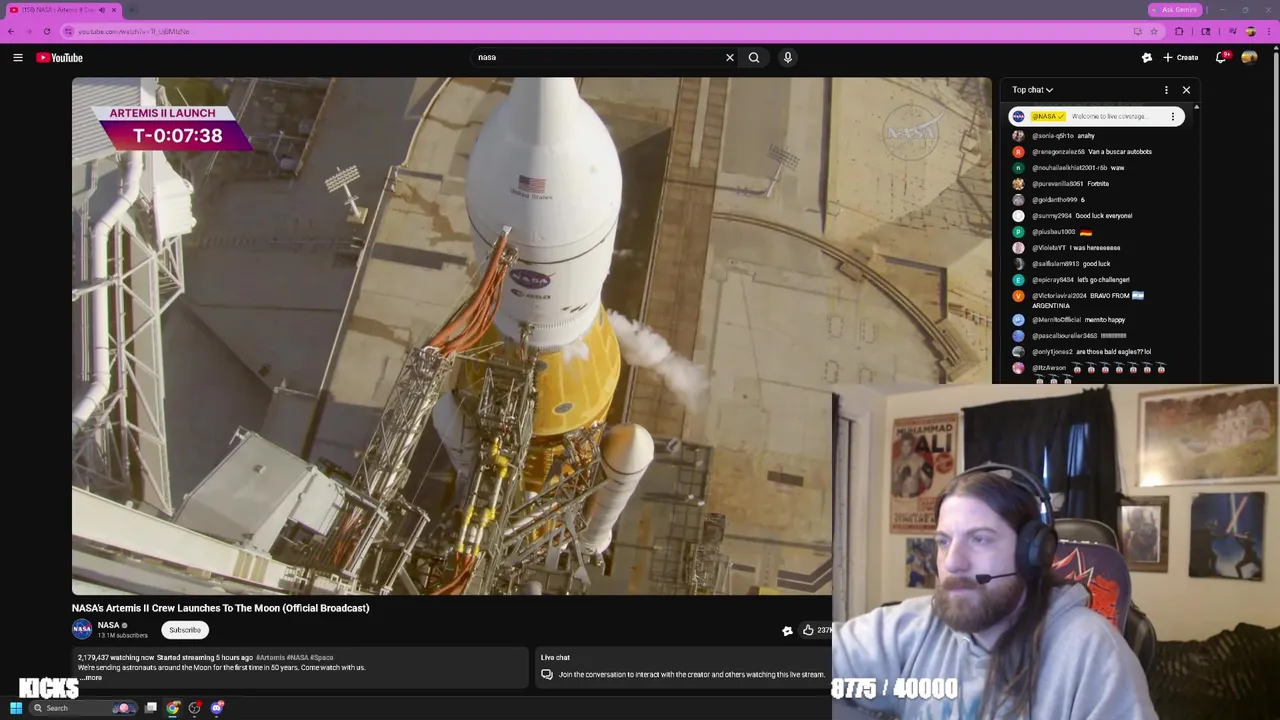Go to YouTube home via logo
Screen dimensions: 1280x720
tap(60, 57)
